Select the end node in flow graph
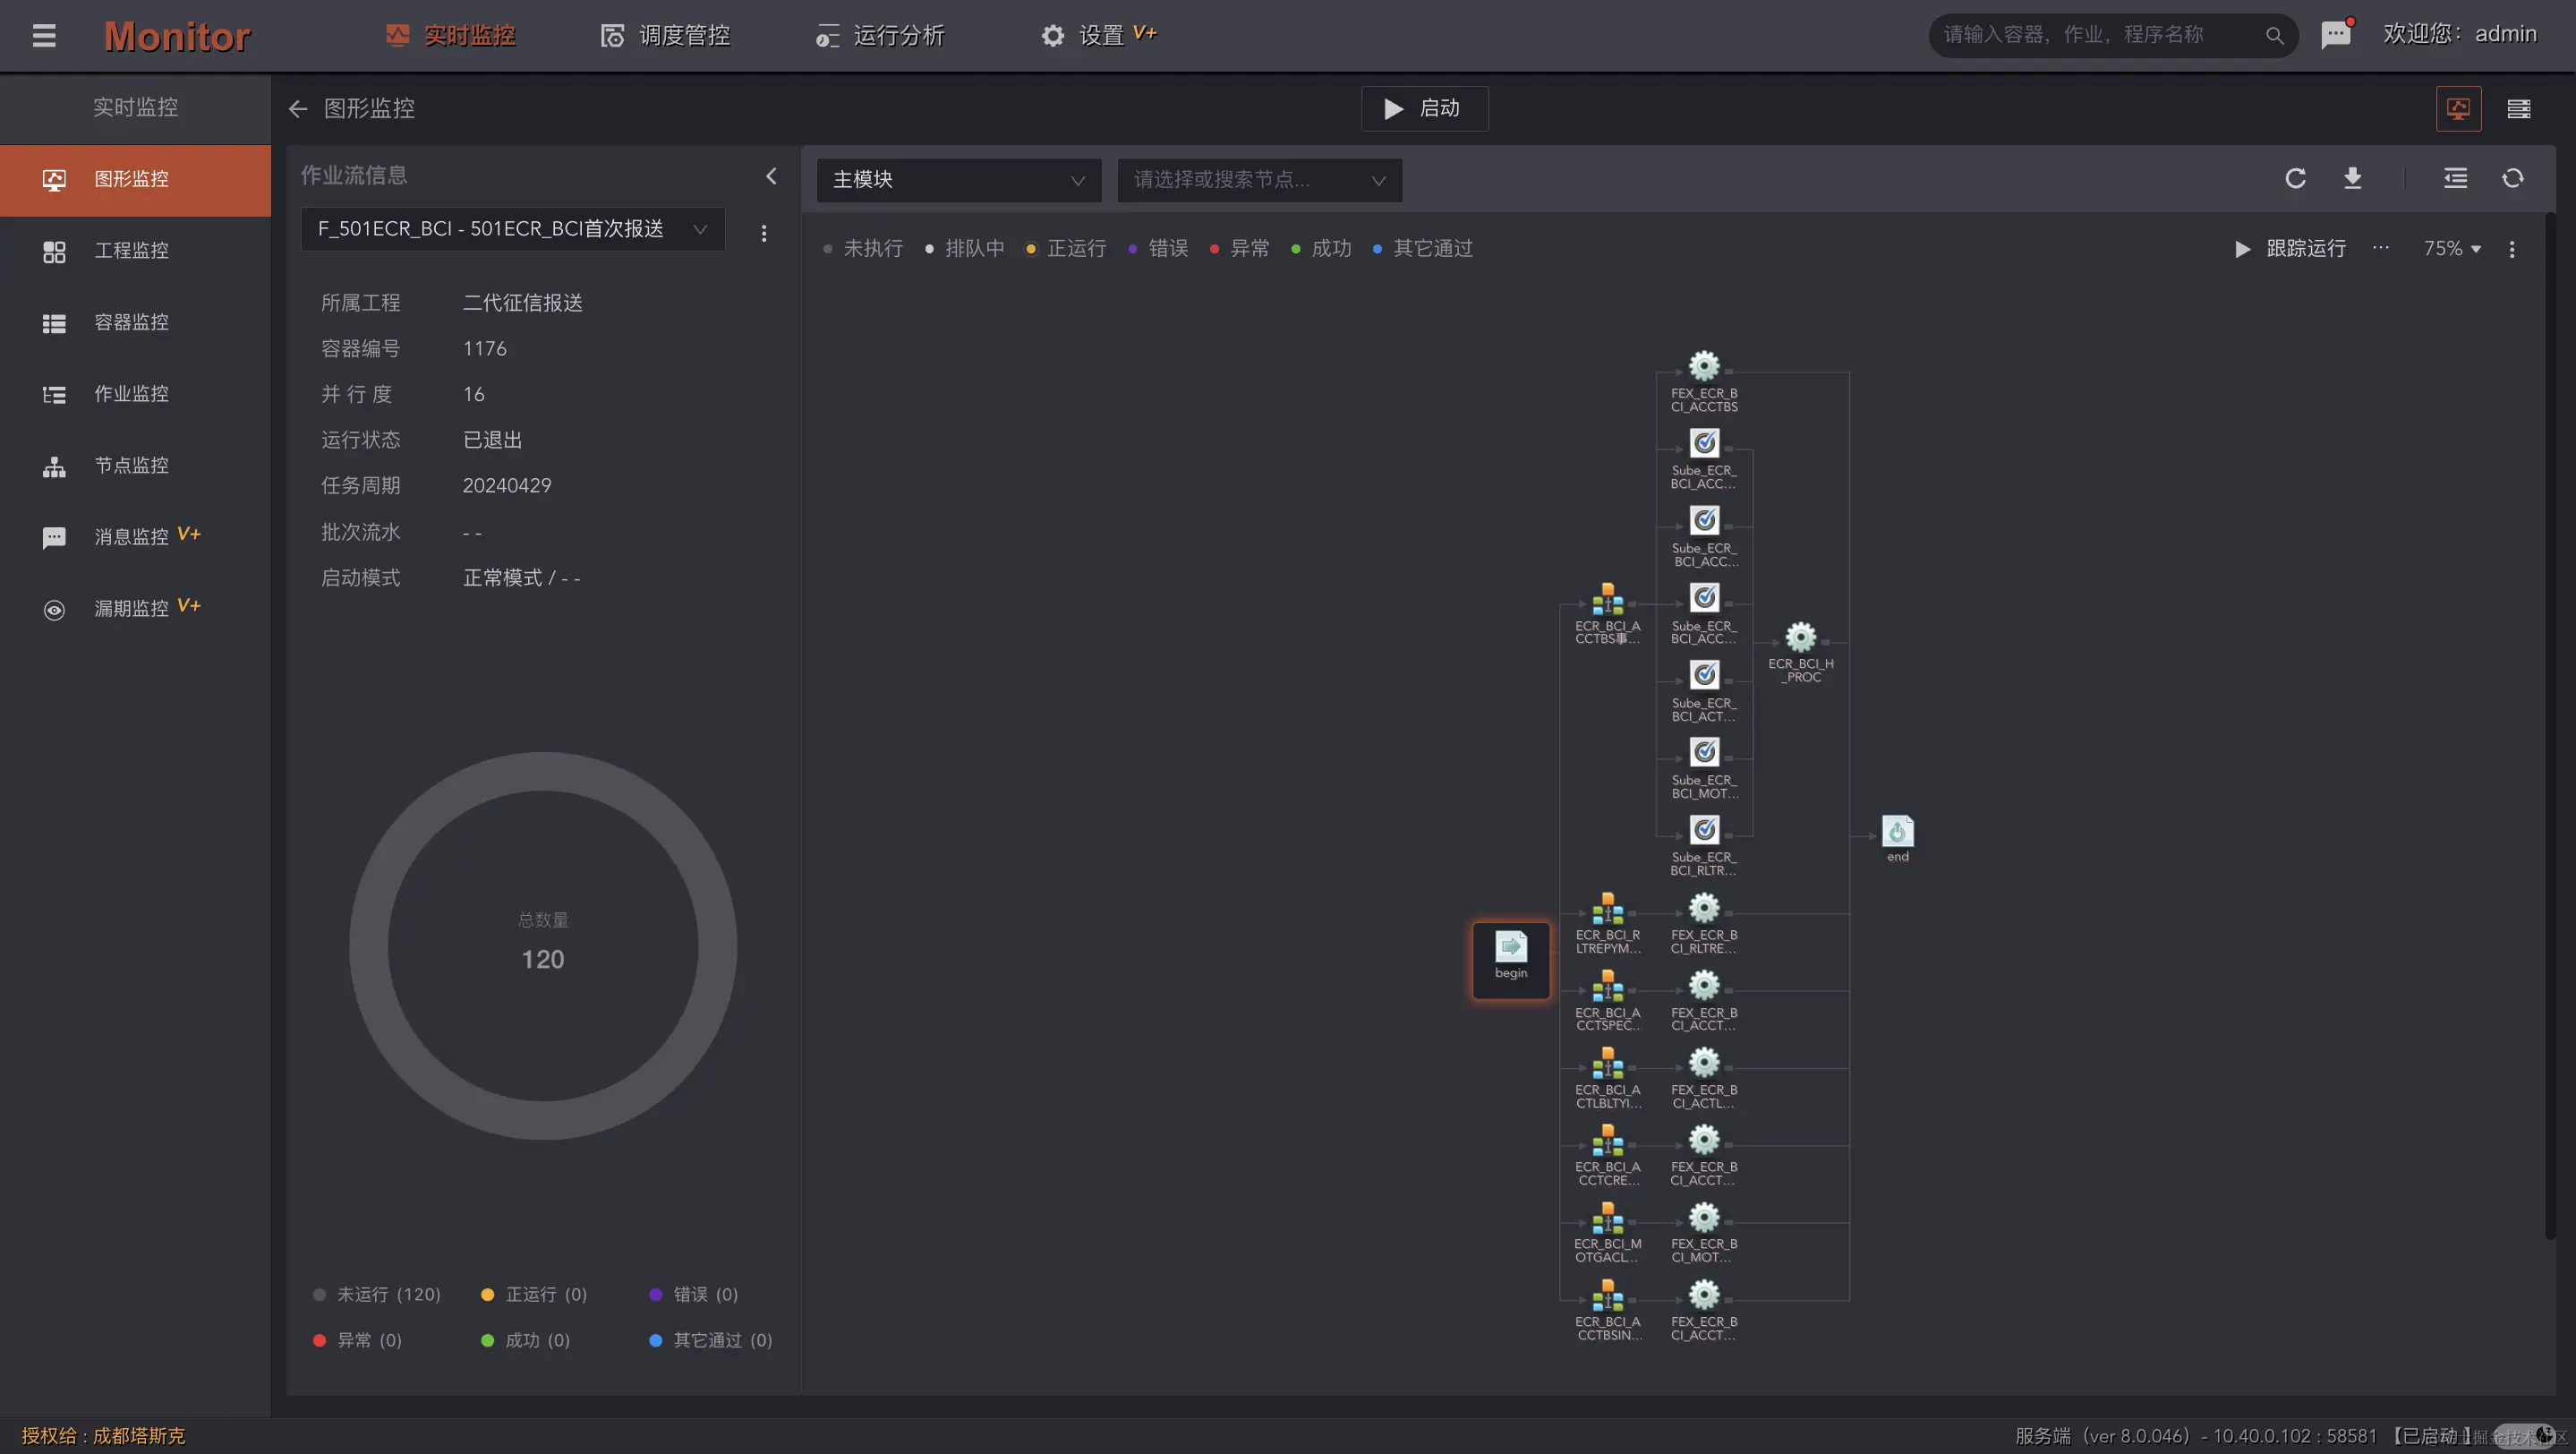The width and height of the screenshot is (2576, 1454). [1897, 833]
